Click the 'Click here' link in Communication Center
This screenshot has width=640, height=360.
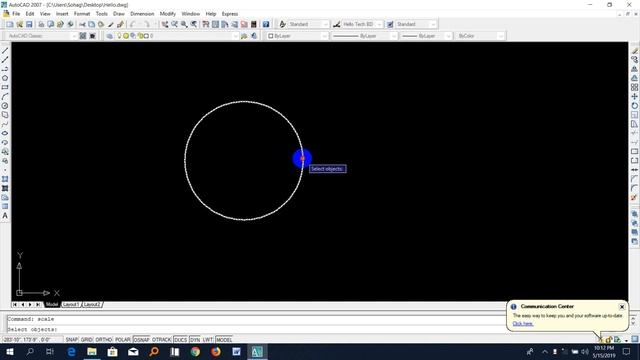pyautogui.click(x=523, y=324)
